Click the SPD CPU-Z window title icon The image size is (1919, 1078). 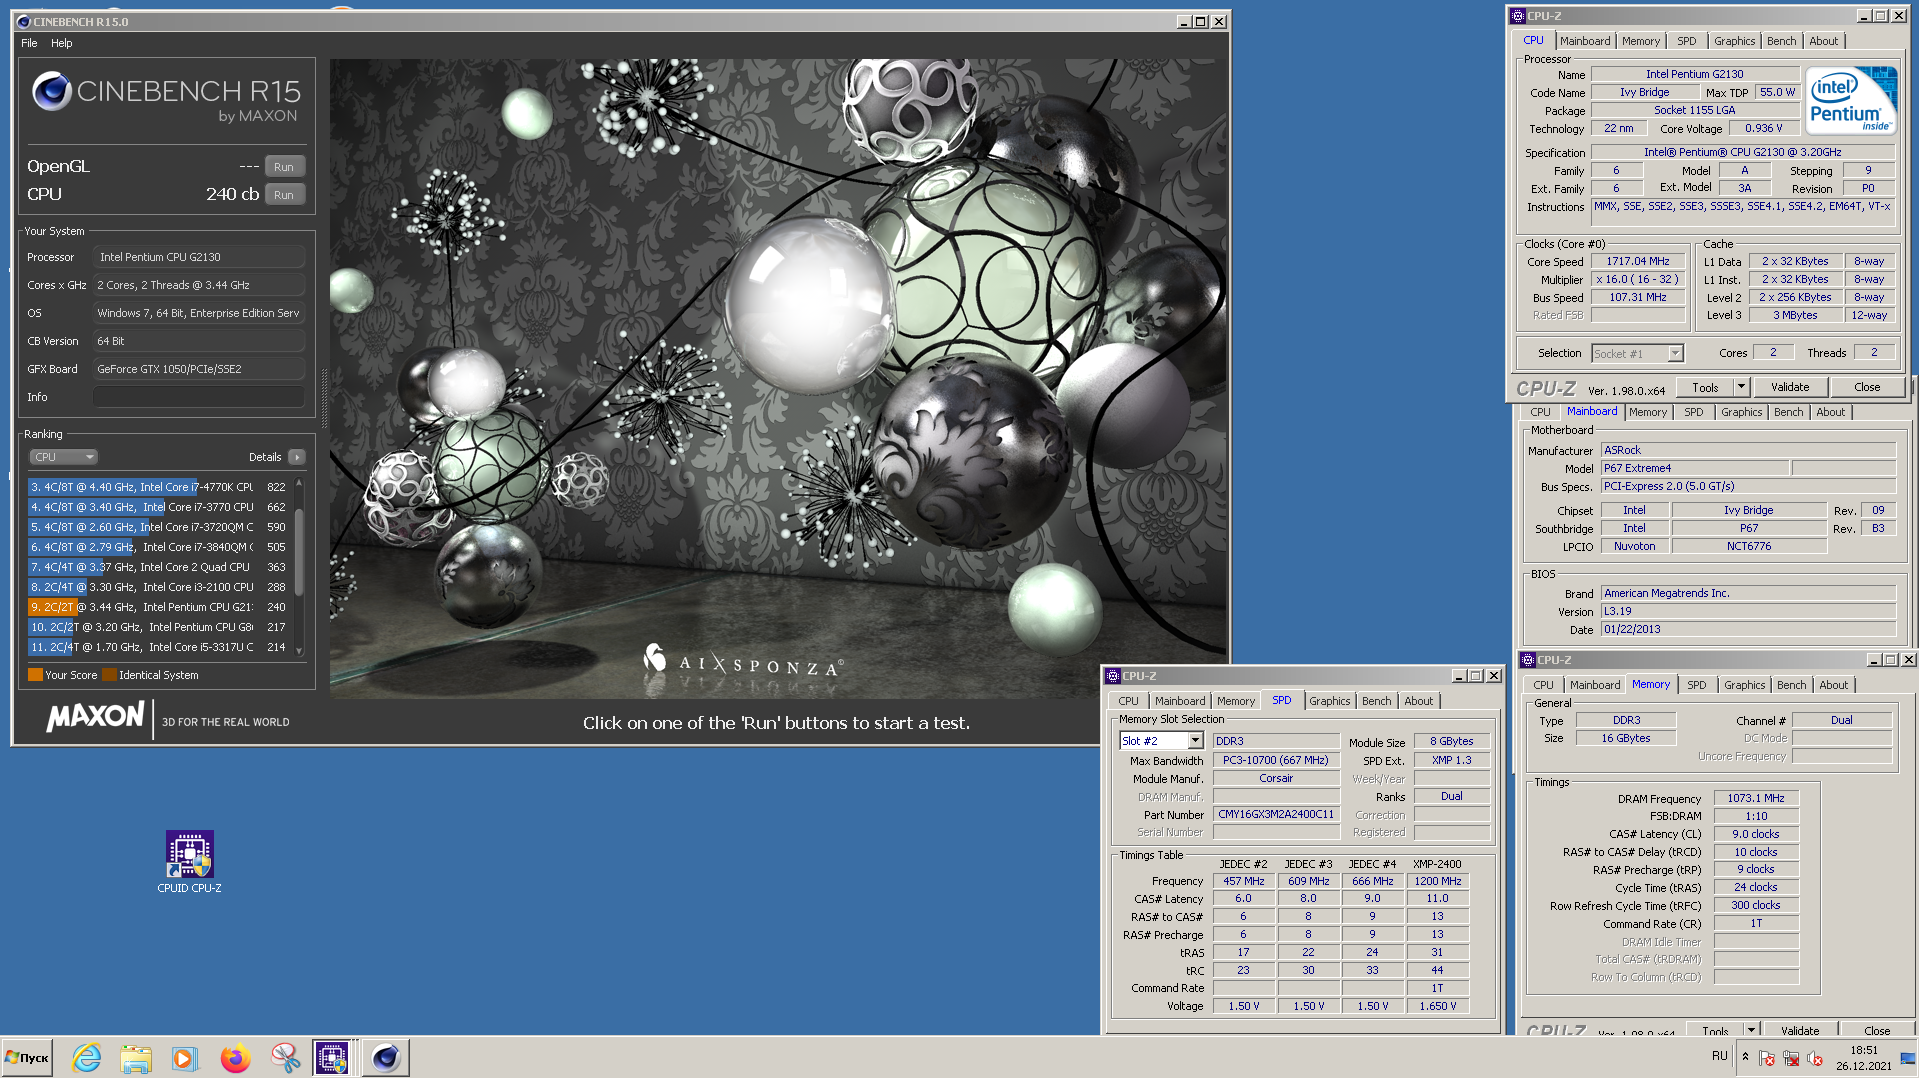click(x=1112, y=676)
